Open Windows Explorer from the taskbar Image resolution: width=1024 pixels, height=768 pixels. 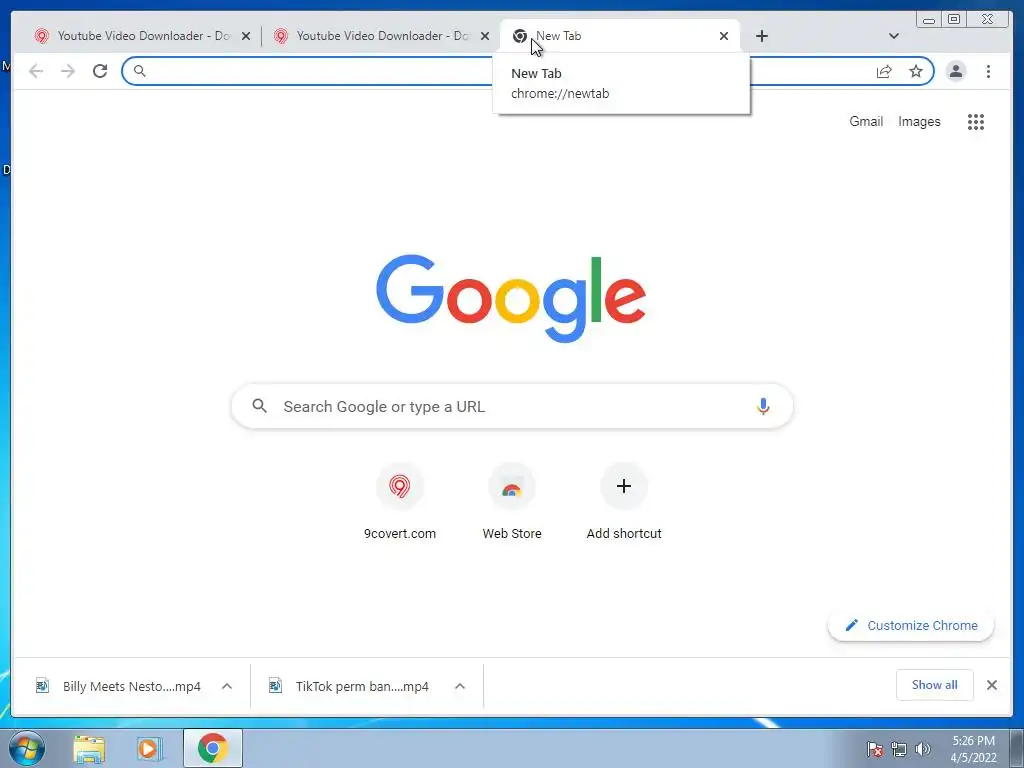tap(89, 749)
